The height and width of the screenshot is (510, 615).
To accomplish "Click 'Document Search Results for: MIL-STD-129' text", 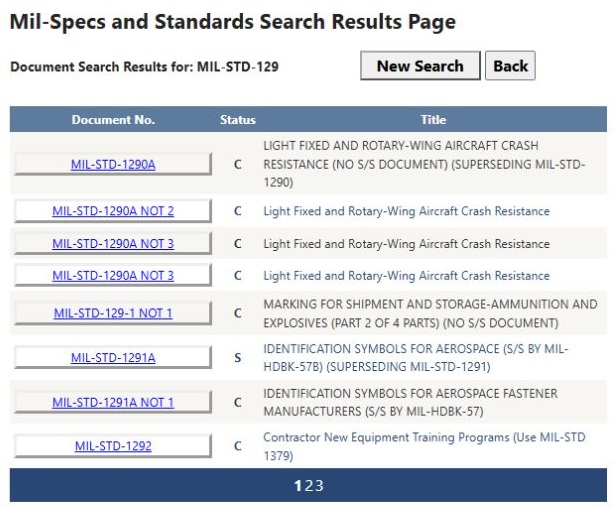I will pyautogui.click(x=144, y=67).
